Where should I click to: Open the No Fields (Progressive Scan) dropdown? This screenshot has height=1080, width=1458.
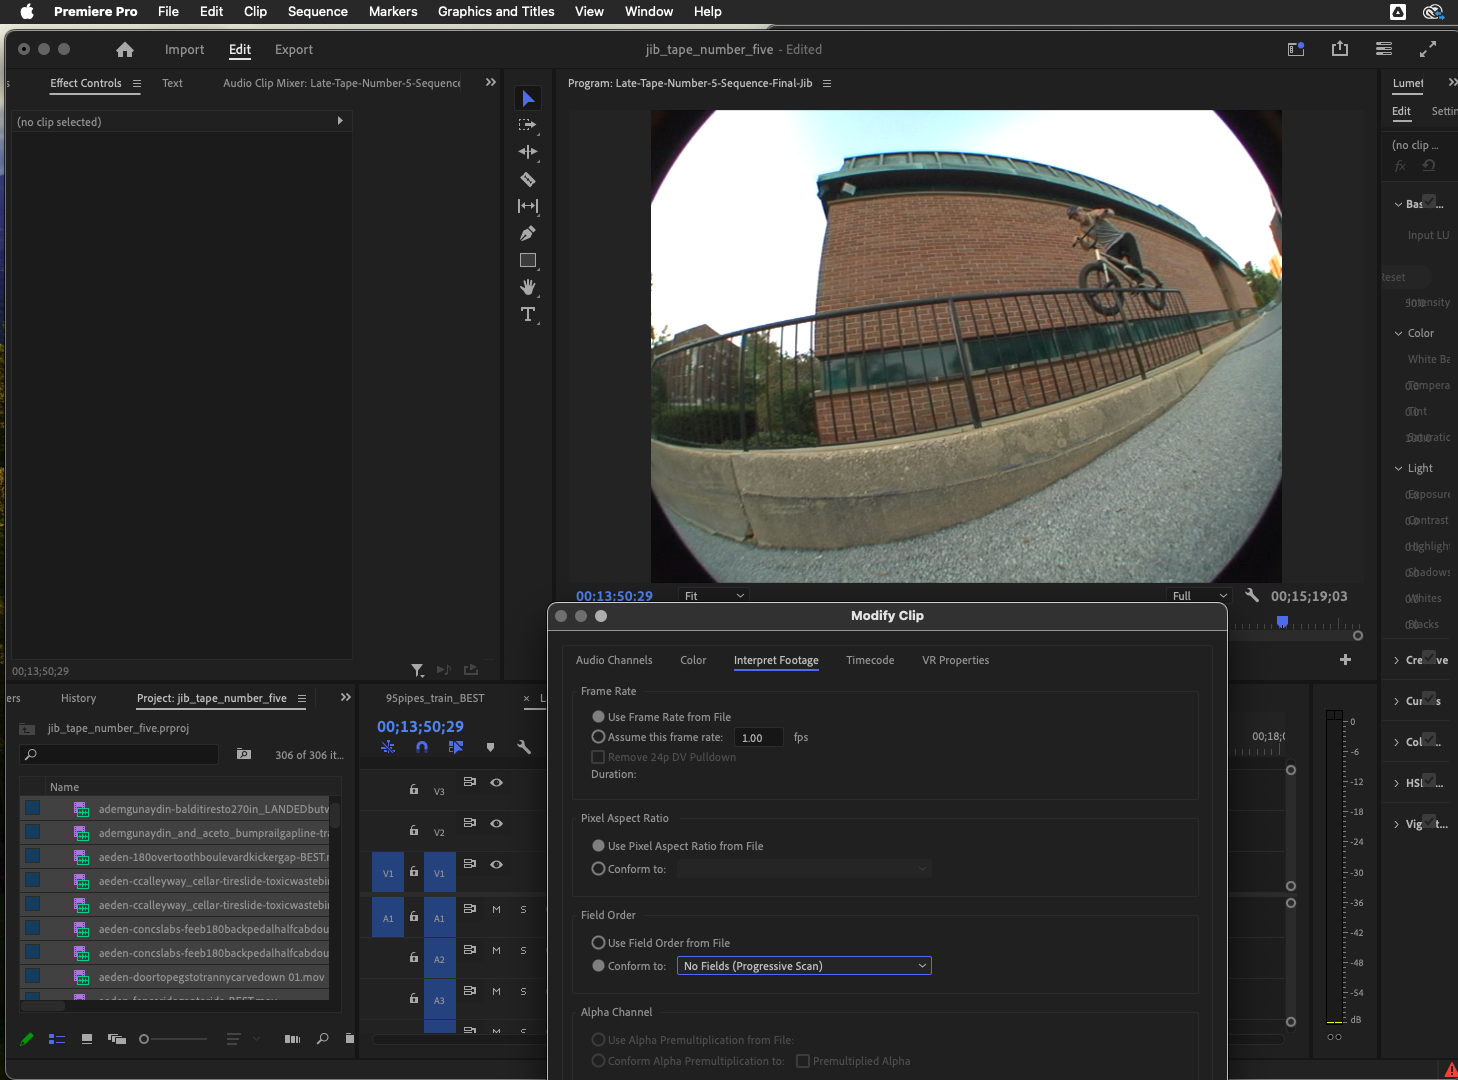coord(803,965)
